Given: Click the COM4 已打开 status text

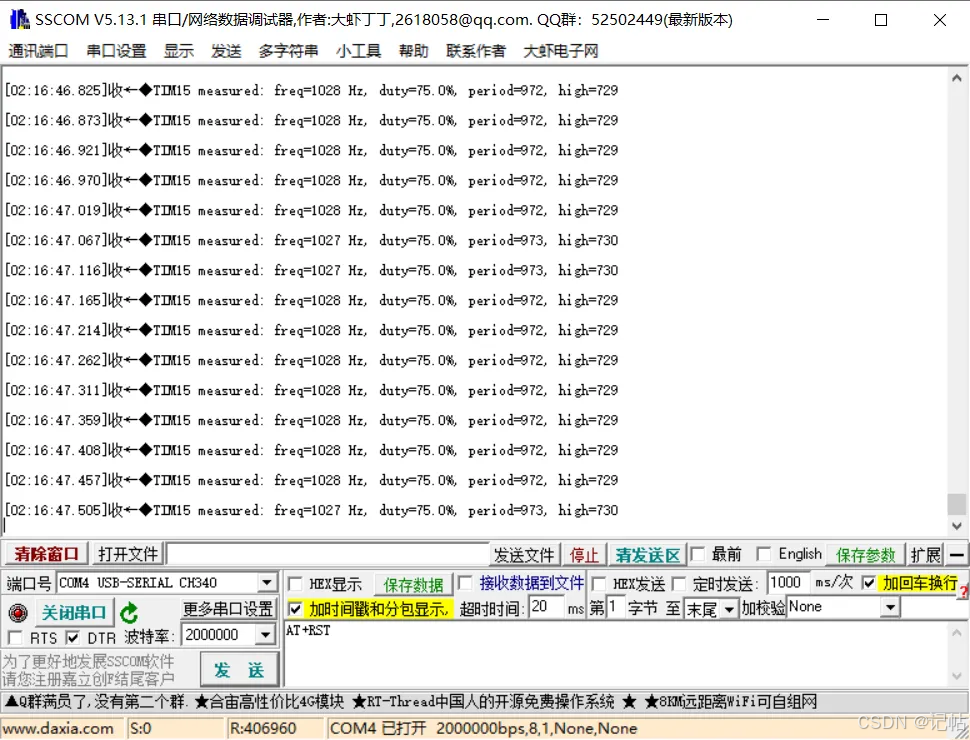Looking at the screenshot, I should (483, 728).
